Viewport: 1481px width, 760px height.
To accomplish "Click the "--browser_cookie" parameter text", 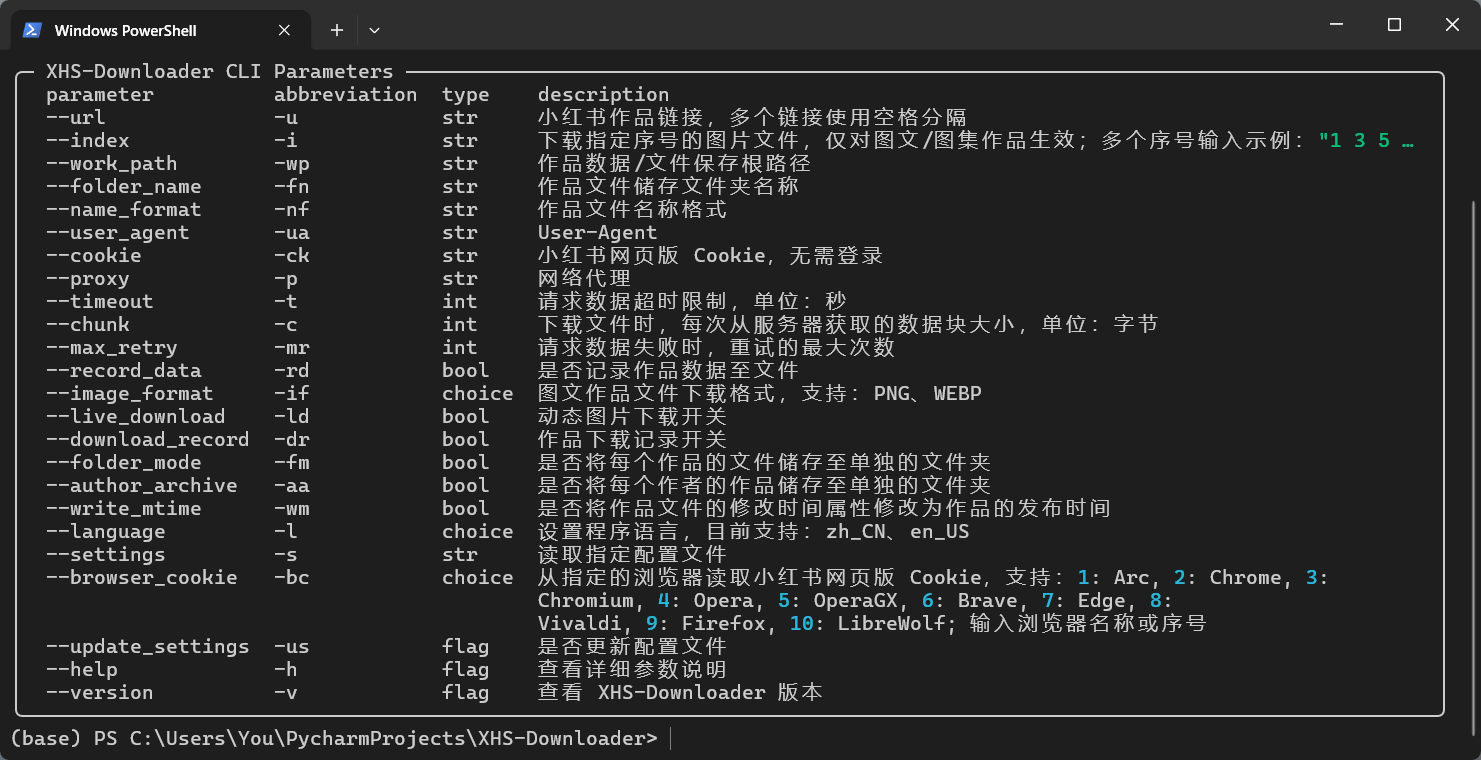I will point(141,578).
